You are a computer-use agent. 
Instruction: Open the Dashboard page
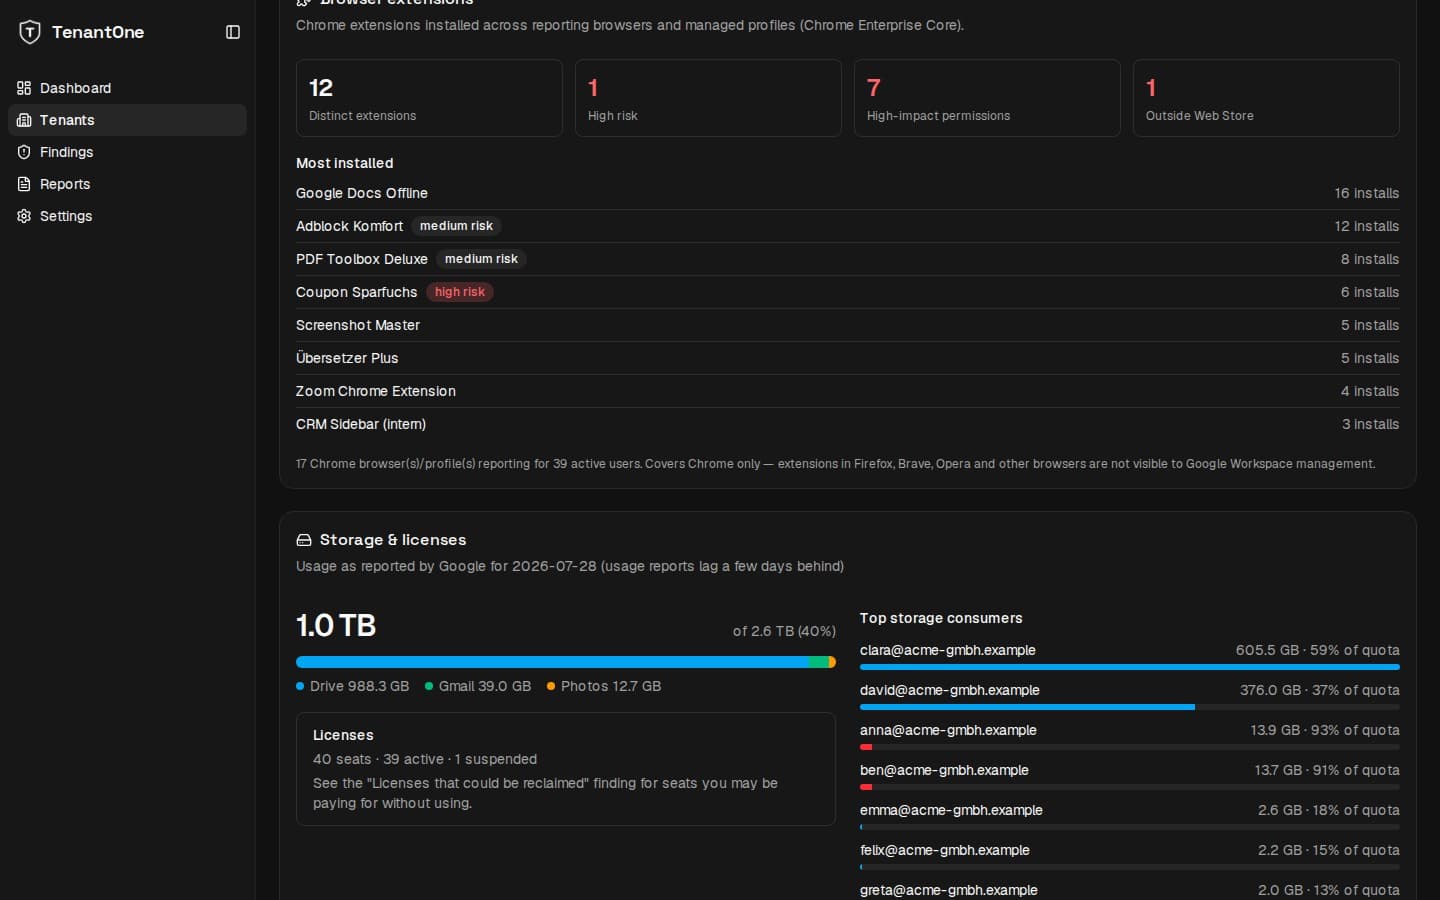[127, 88]
